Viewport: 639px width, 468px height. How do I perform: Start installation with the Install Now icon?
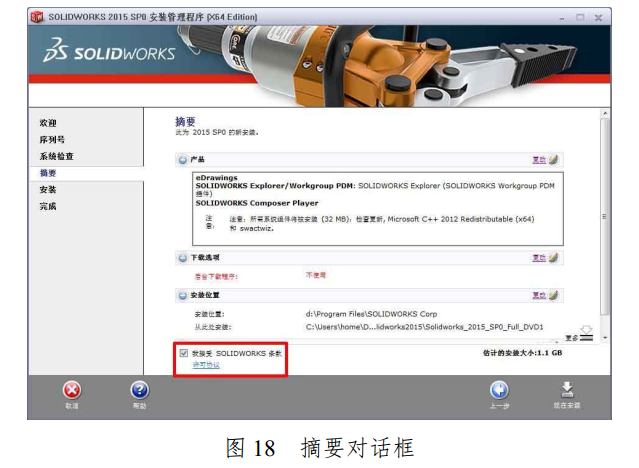567,390
